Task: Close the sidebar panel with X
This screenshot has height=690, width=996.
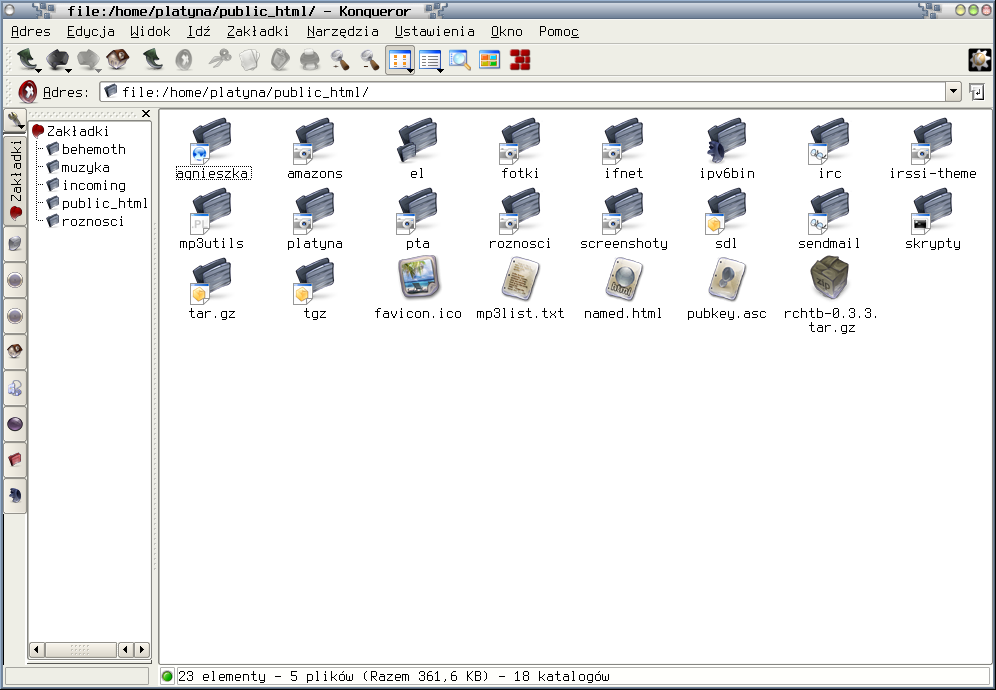Action: (146, 114)
